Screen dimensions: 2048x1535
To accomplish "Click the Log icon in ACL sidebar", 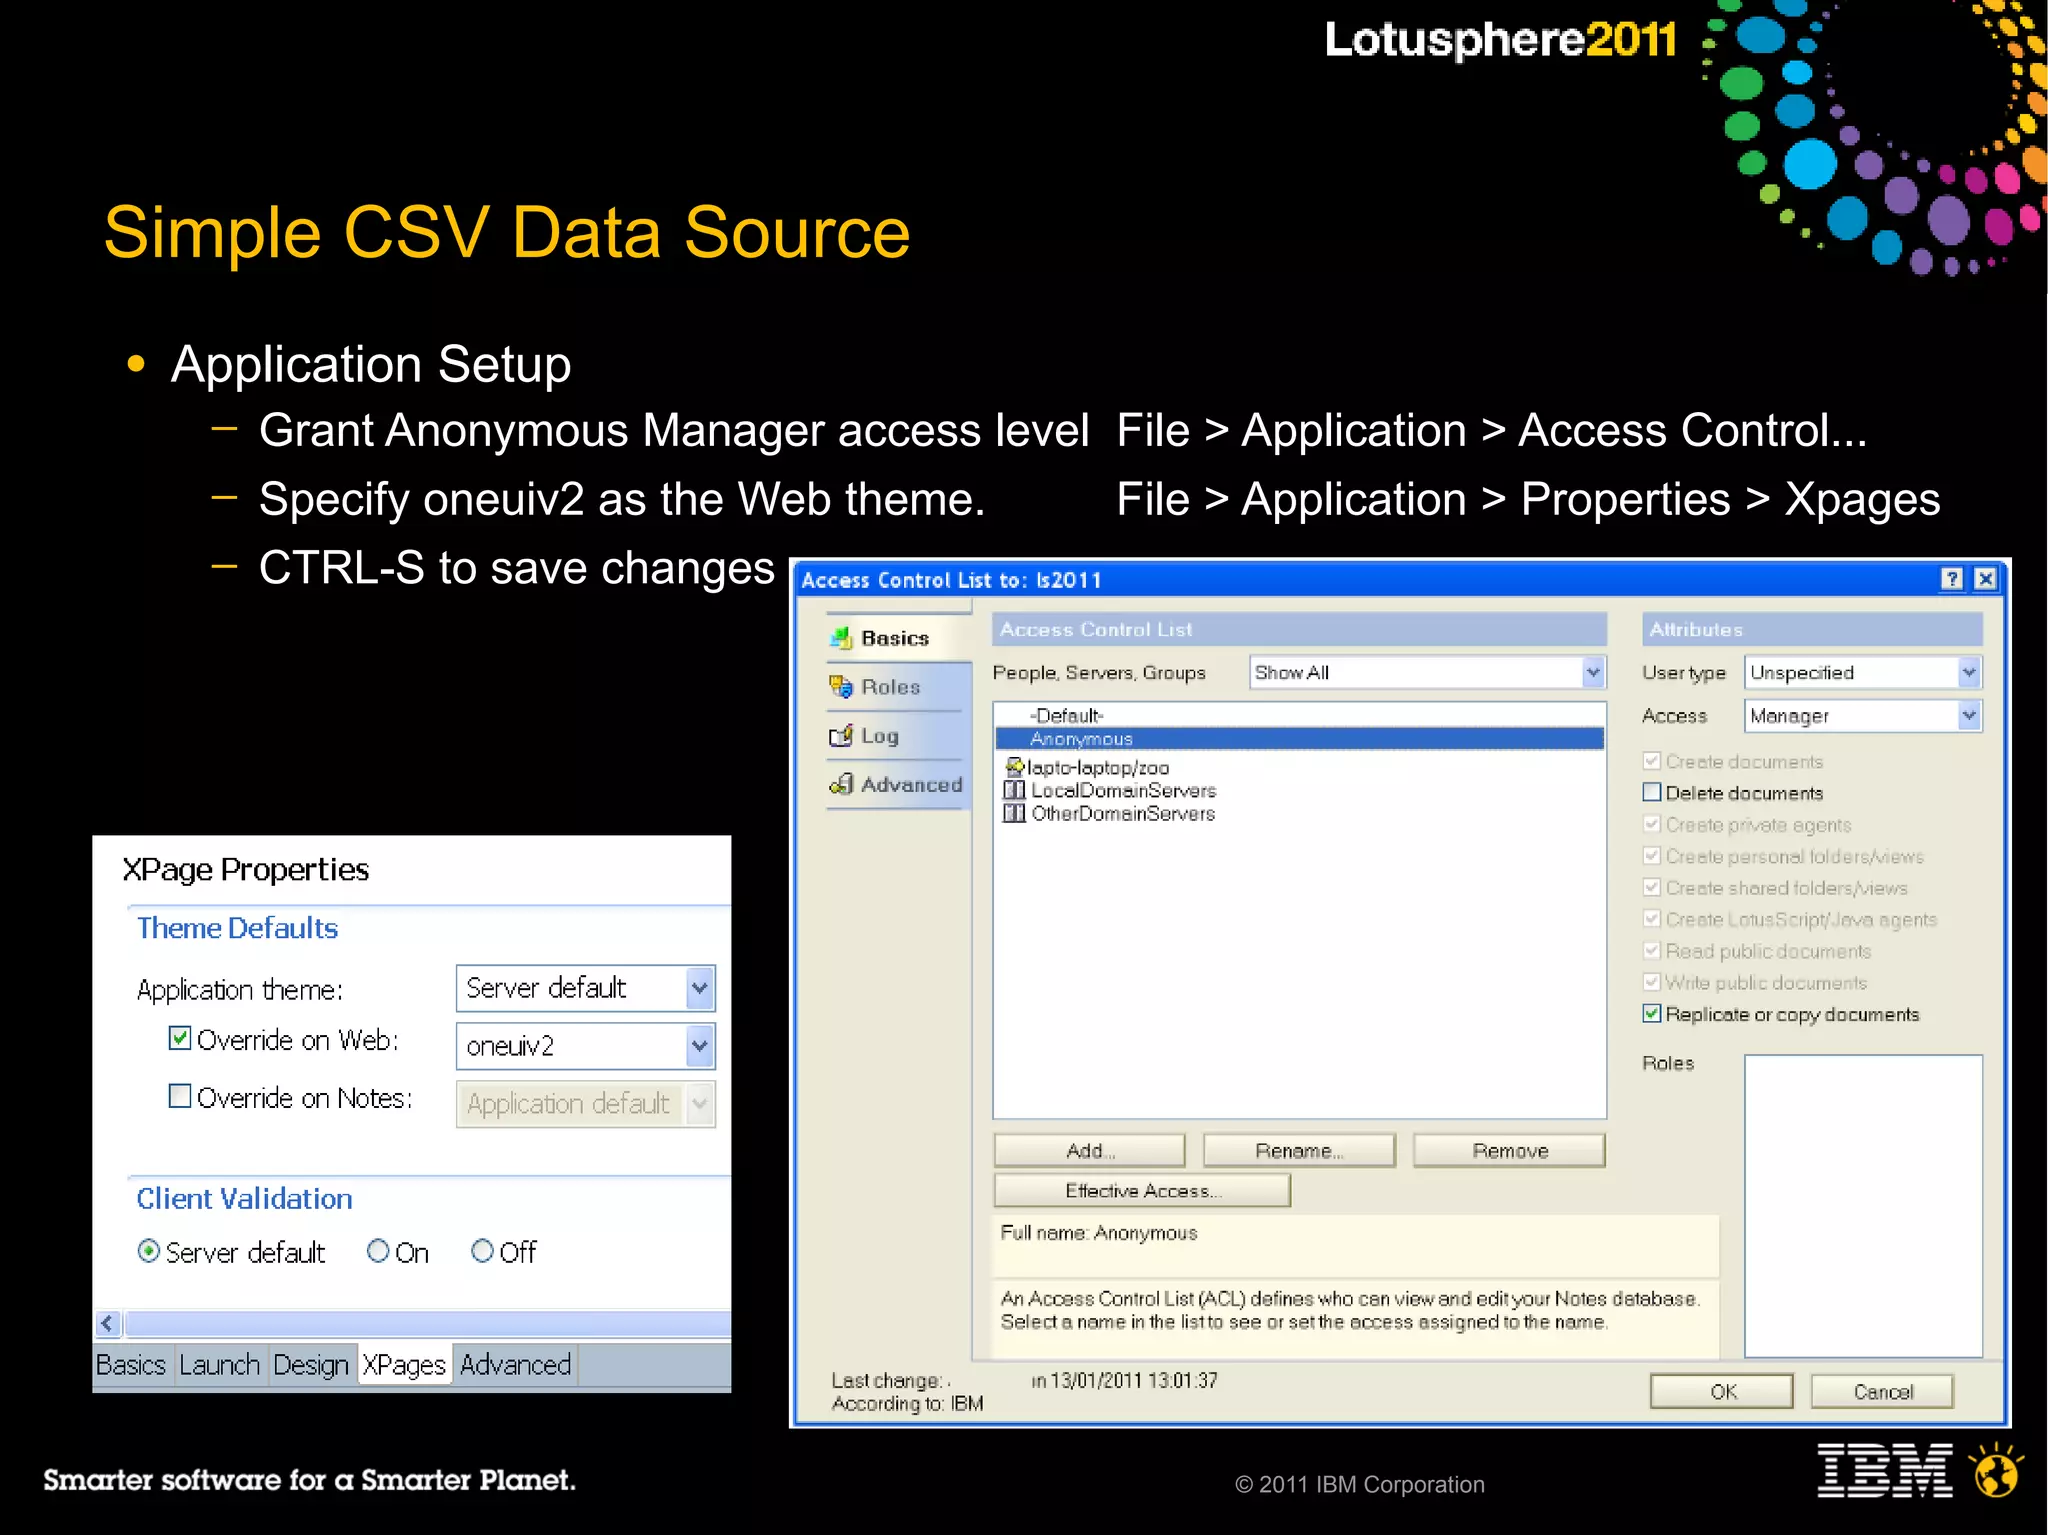I will coord(841,736).
